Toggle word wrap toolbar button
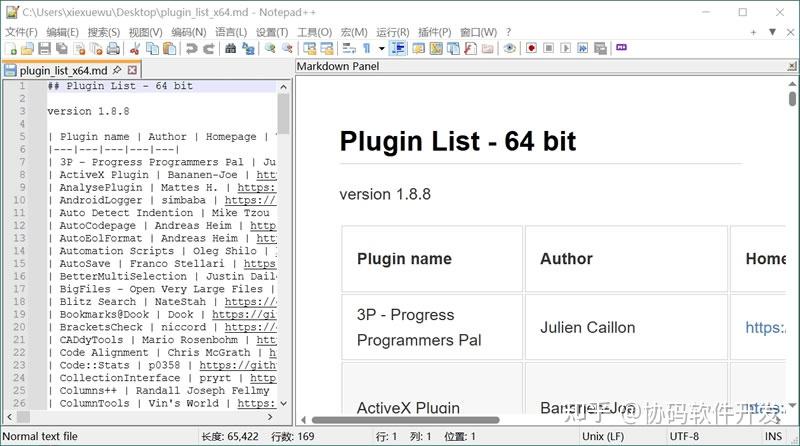The height and width of the screenshot is (446, 800). click(x=349, y=48)
